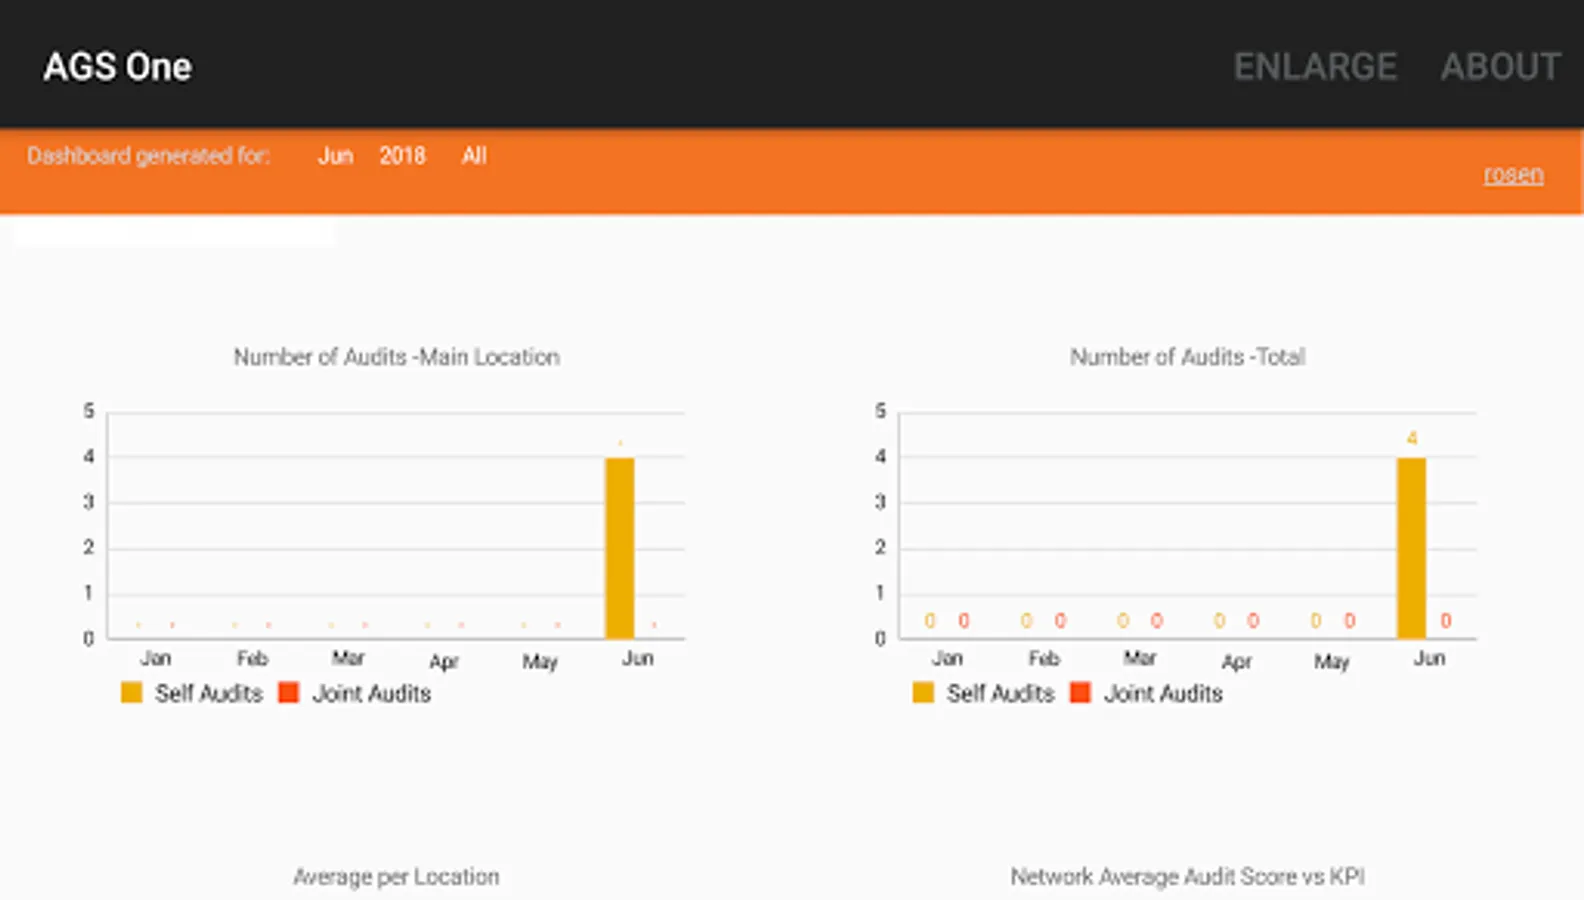Click the May axis label in Total chart
This screenshot has width=1584, height=900.
pyautogui.click(x=1332, y=661)
